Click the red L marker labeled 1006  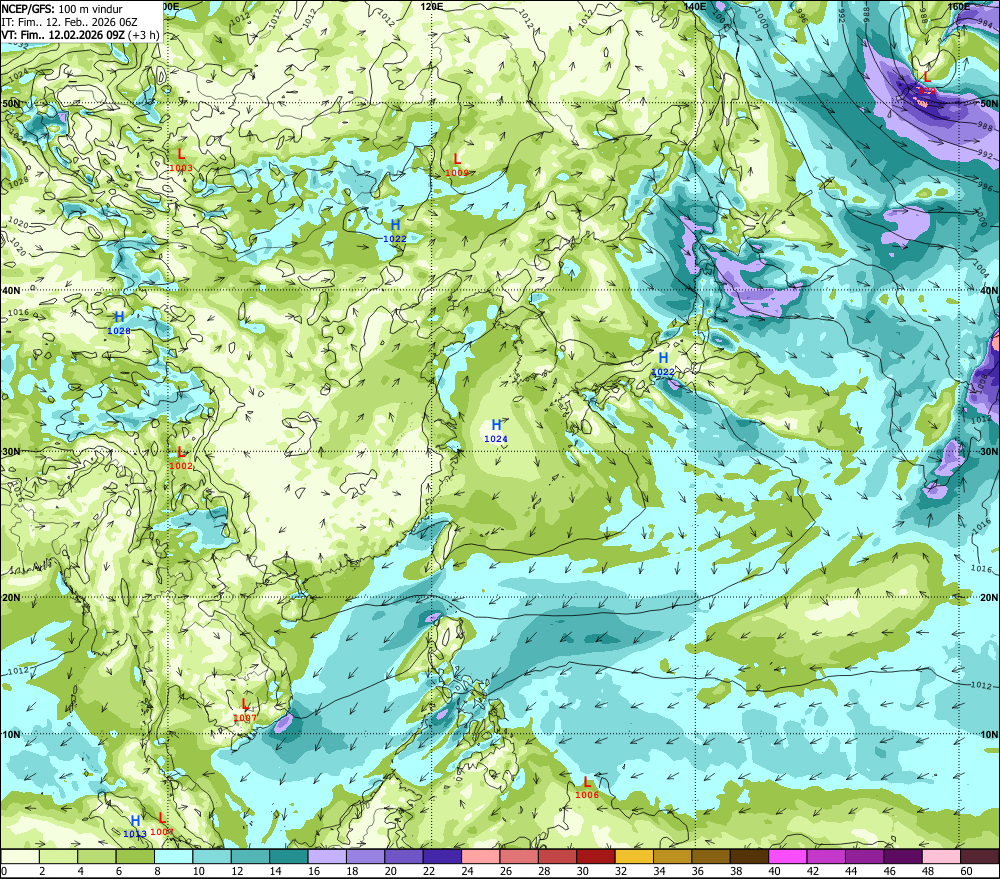[587, 782]
